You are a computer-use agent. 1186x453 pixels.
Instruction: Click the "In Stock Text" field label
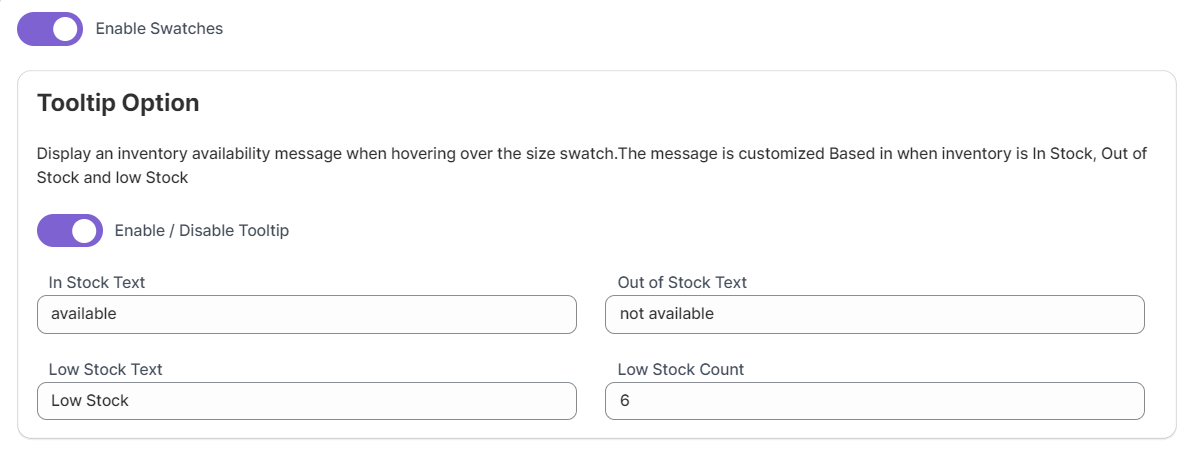(97, 283)
